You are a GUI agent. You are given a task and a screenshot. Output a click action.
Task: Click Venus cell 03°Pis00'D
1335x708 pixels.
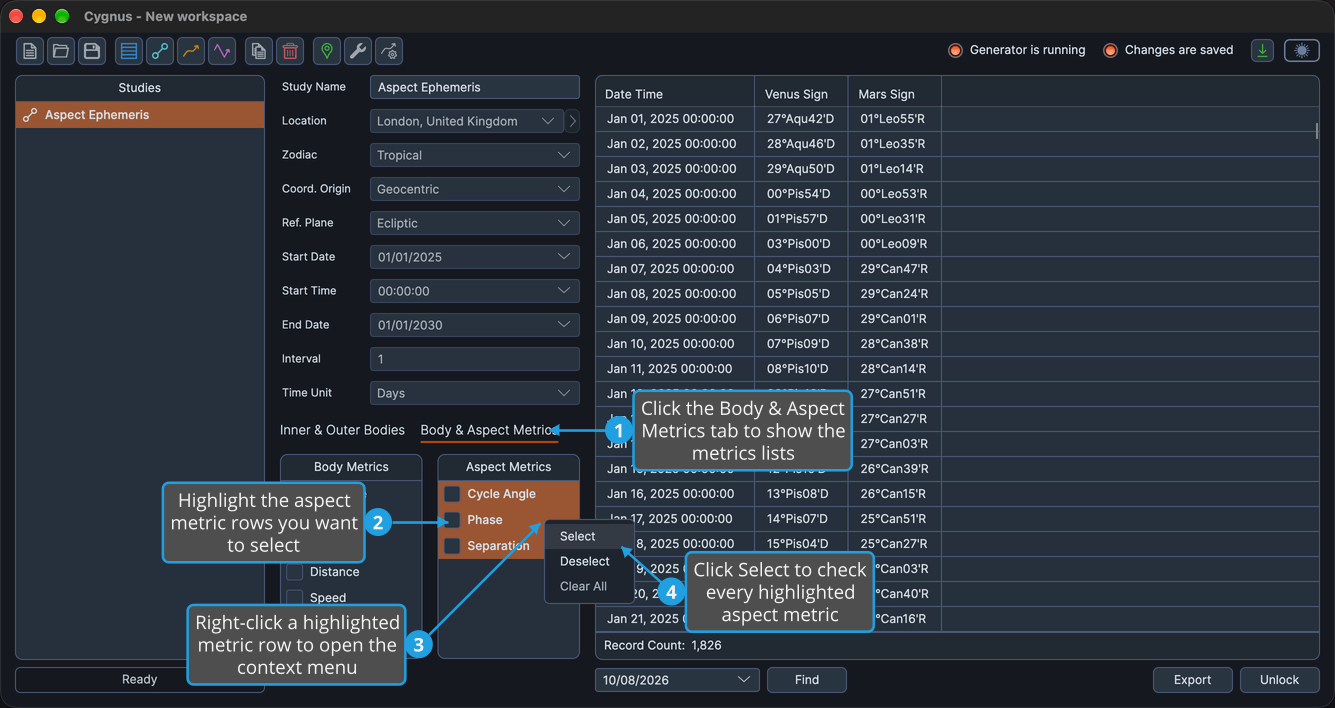point(801,244)
